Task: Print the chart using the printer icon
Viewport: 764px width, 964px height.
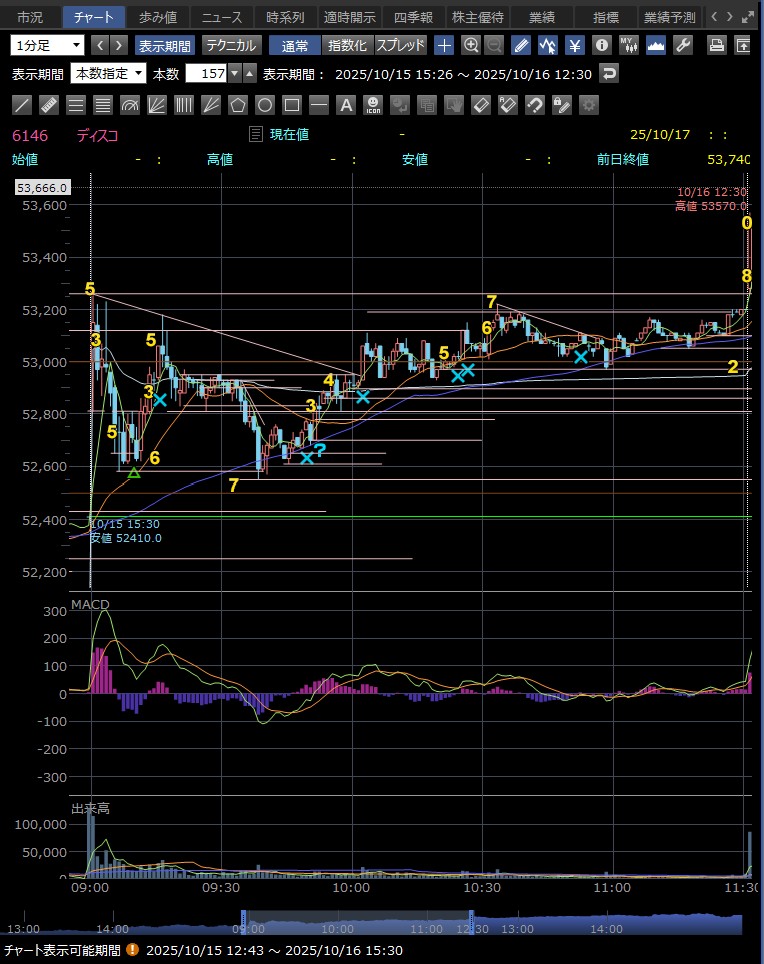Action: (716, 45)
